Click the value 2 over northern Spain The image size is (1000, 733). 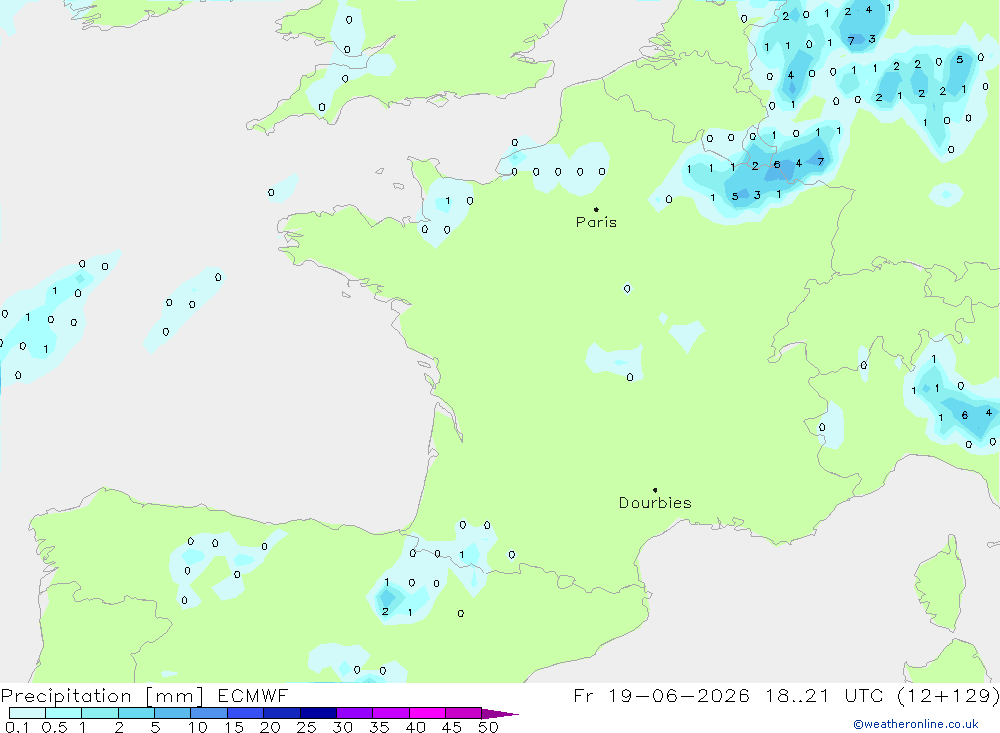(x=385, y=611)
